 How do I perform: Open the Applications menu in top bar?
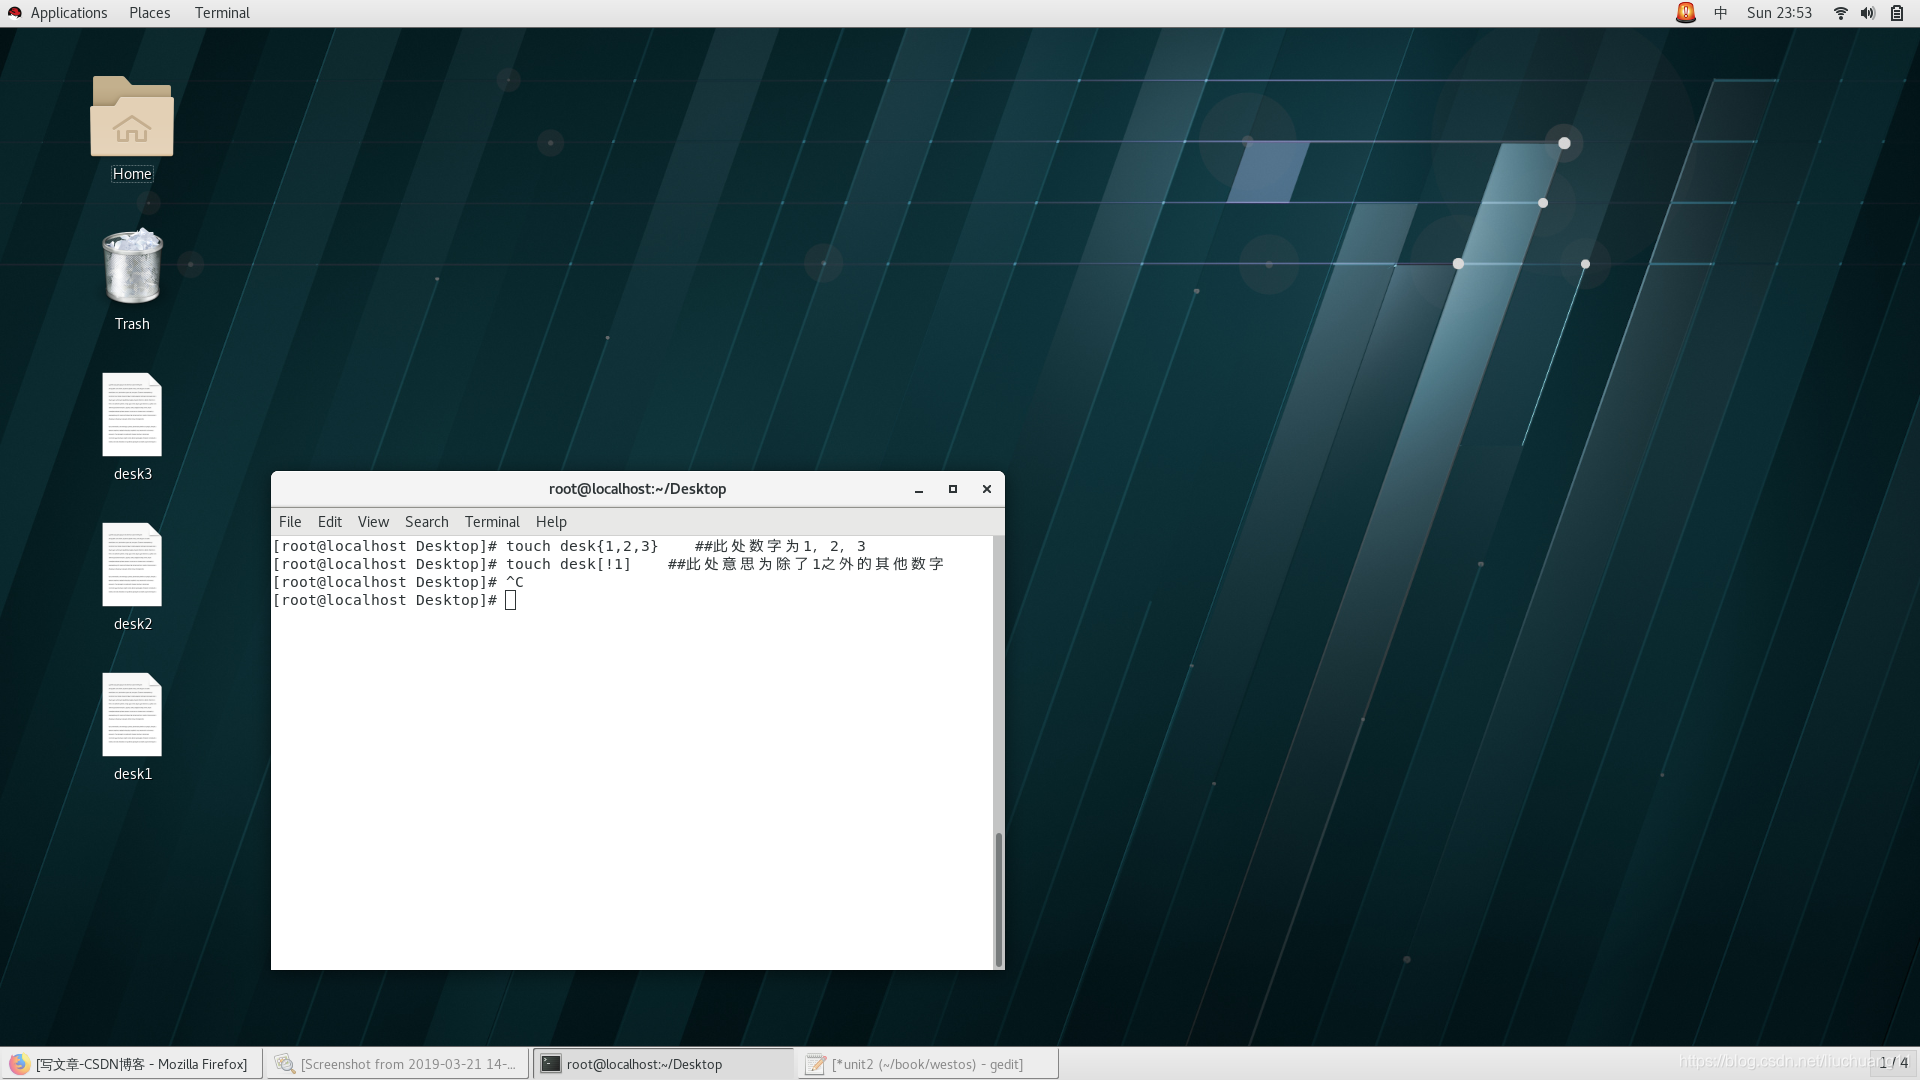[68, 13]
